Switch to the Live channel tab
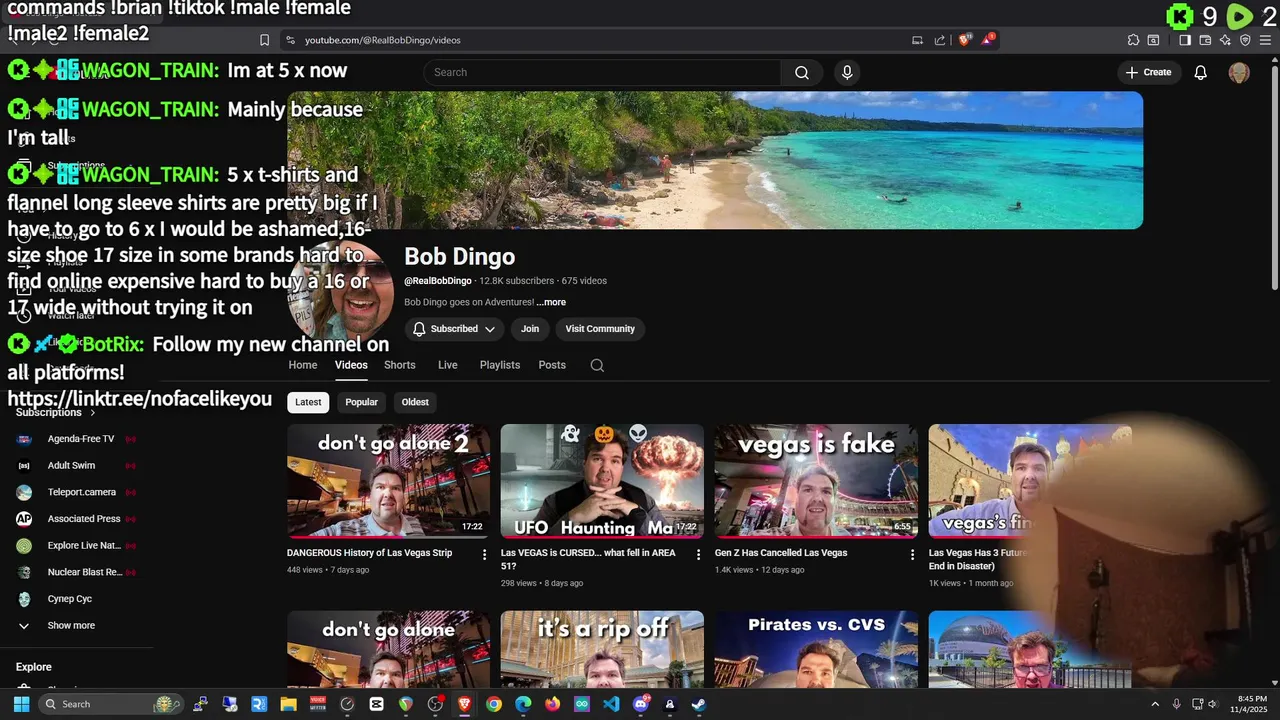1280x720 pixels. pos(448,365)
